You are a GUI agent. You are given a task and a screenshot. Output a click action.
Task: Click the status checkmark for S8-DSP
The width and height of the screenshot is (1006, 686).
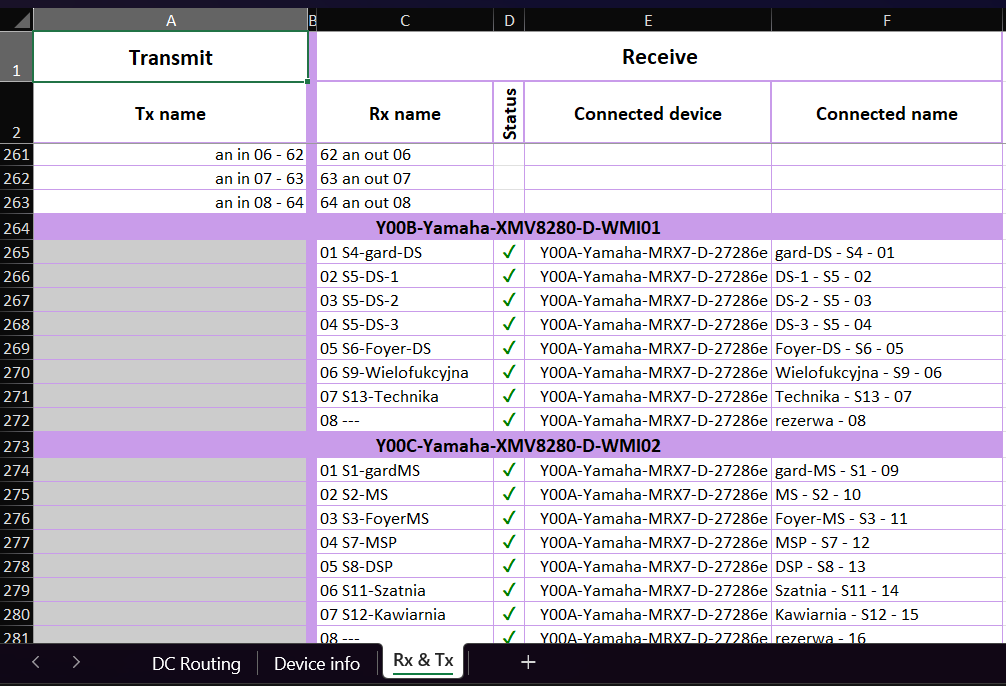(x=509, y=566)
